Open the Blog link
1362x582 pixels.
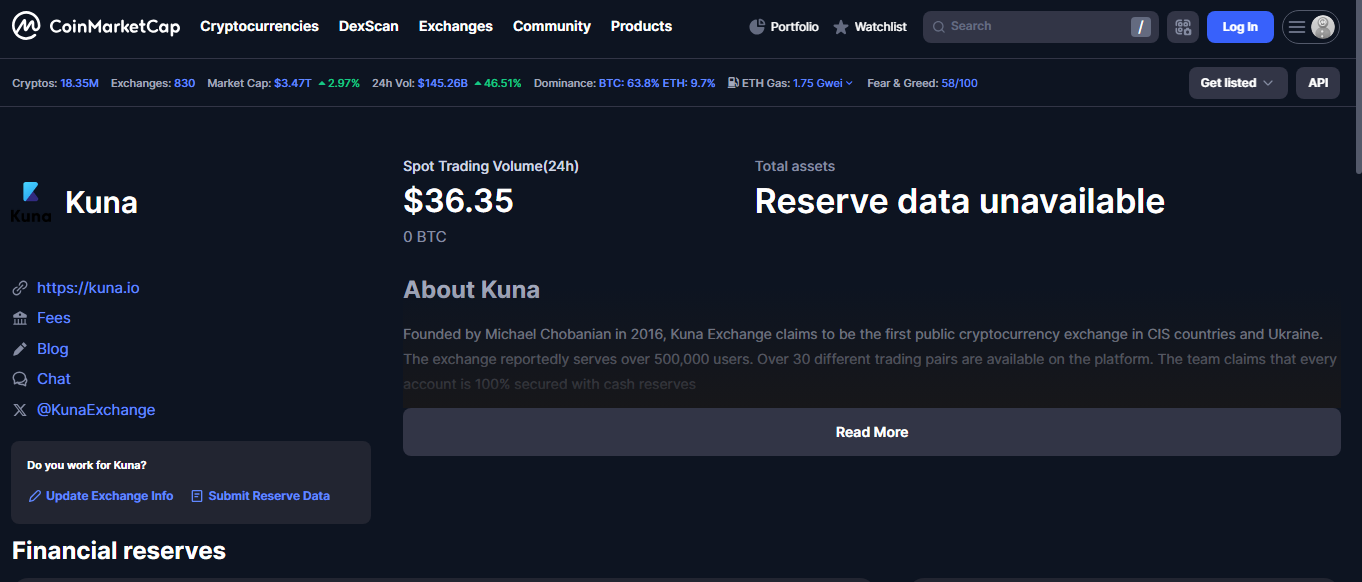click(53, 349)
